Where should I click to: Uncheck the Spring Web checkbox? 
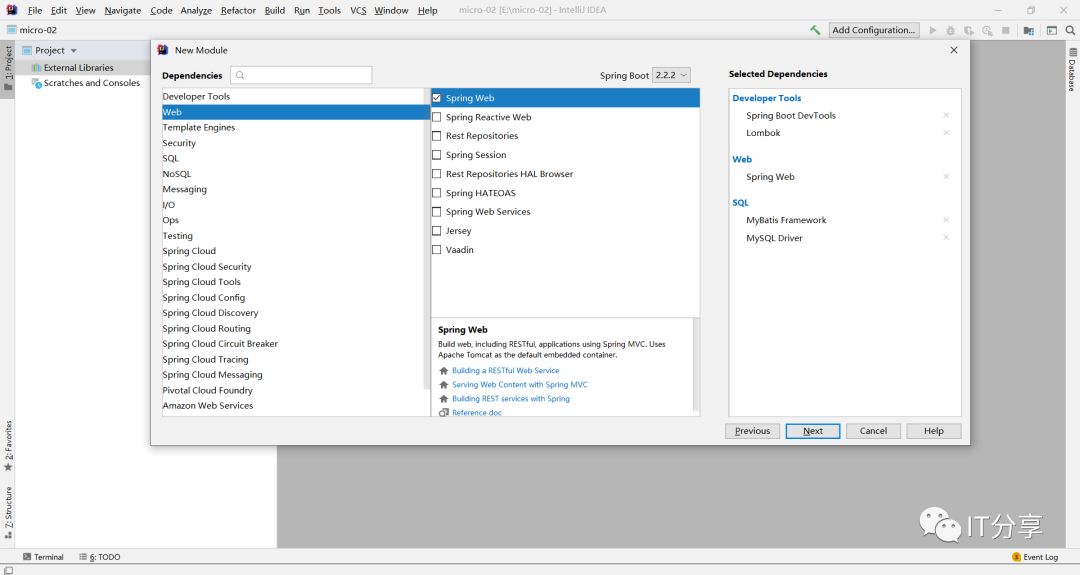437,98
